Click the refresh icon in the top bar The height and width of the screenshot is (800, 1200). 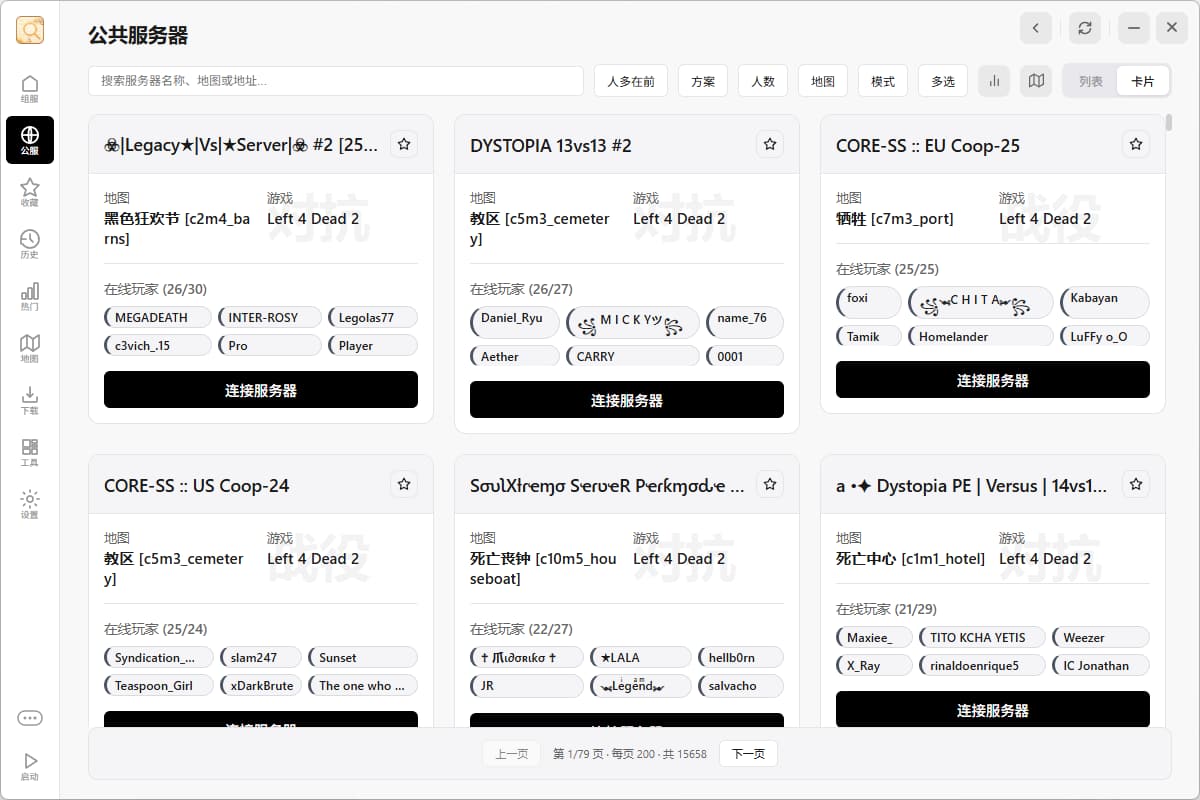tap(1084, 28)
